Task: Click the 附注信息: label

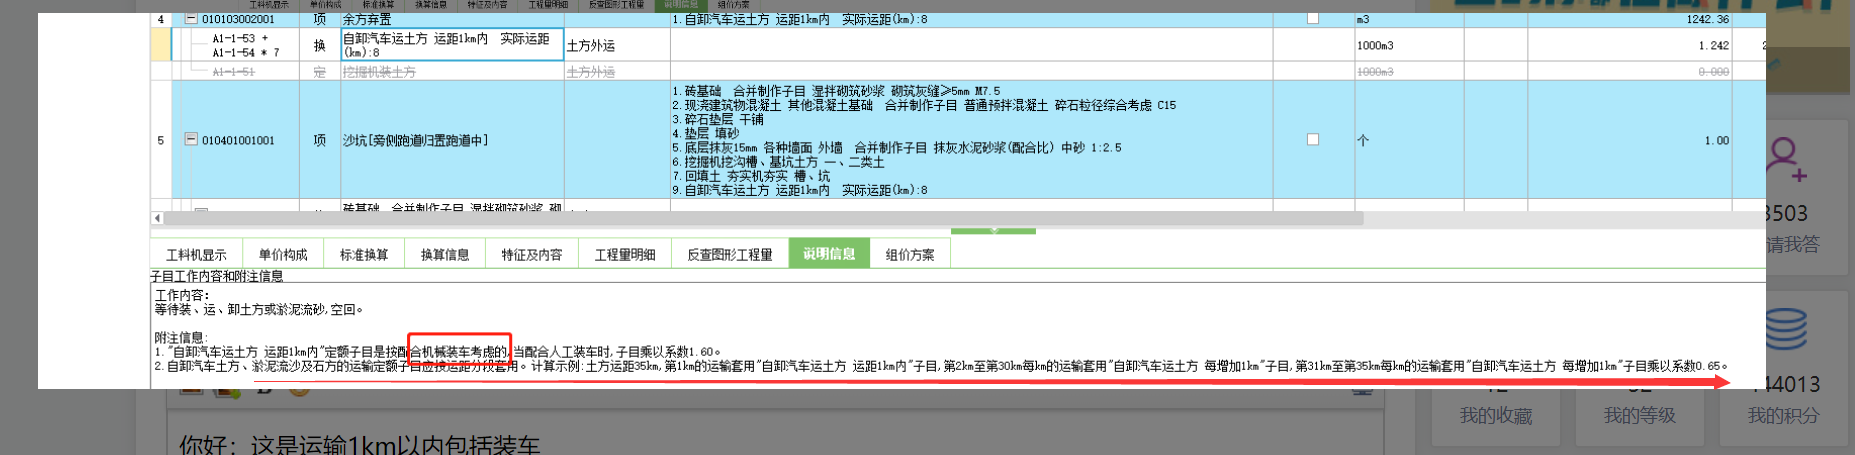Action: tap(181, 338)
